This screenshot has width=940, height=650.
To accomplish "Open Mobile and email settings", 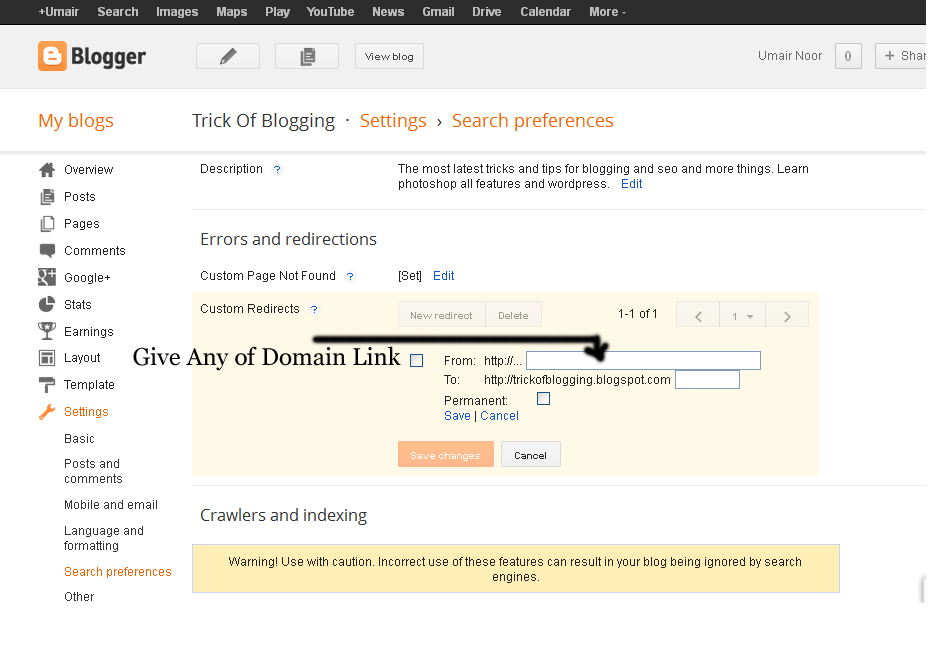I will 111,505.
